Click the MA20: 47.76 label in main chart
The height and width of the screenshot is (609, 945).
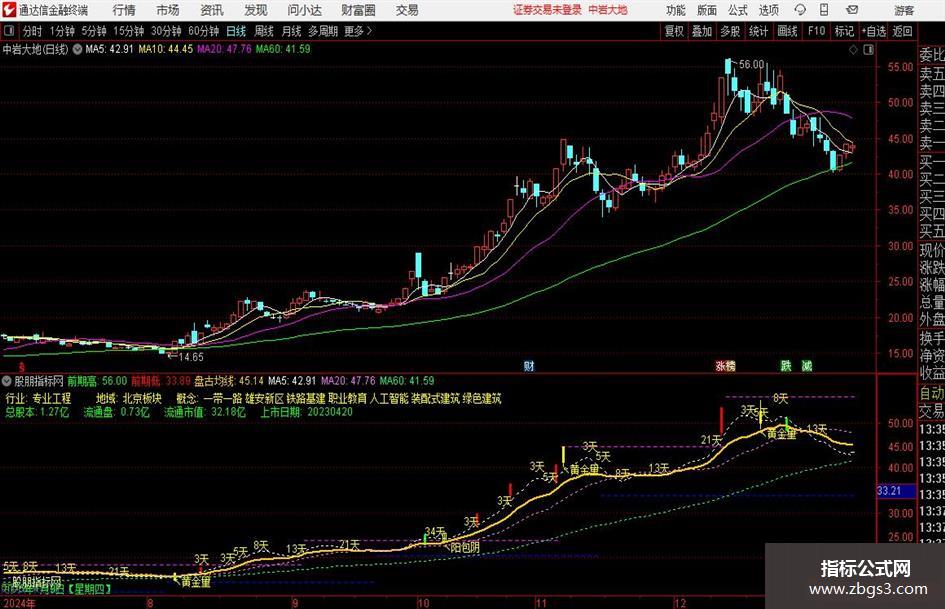pyautogui.click(x=224, y=49)
